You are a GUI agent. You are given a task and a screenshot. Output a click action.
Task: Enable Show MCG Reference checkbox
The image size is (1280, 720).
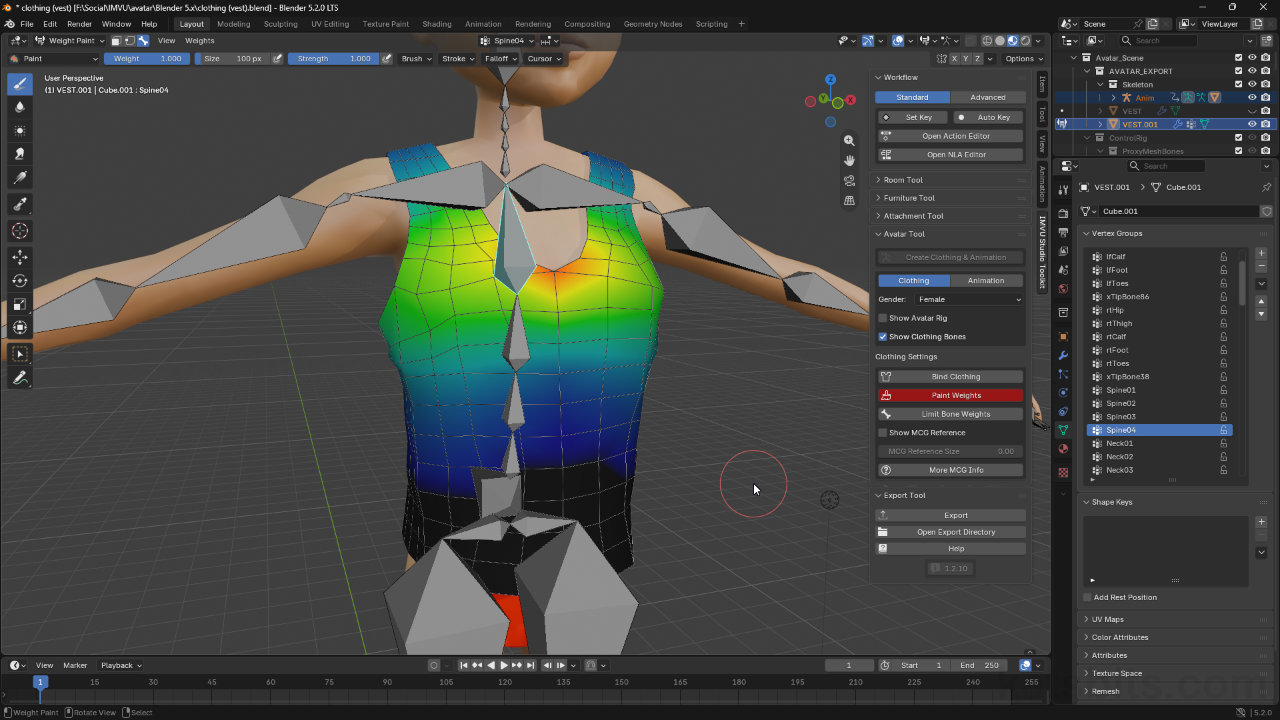point(882,433)
